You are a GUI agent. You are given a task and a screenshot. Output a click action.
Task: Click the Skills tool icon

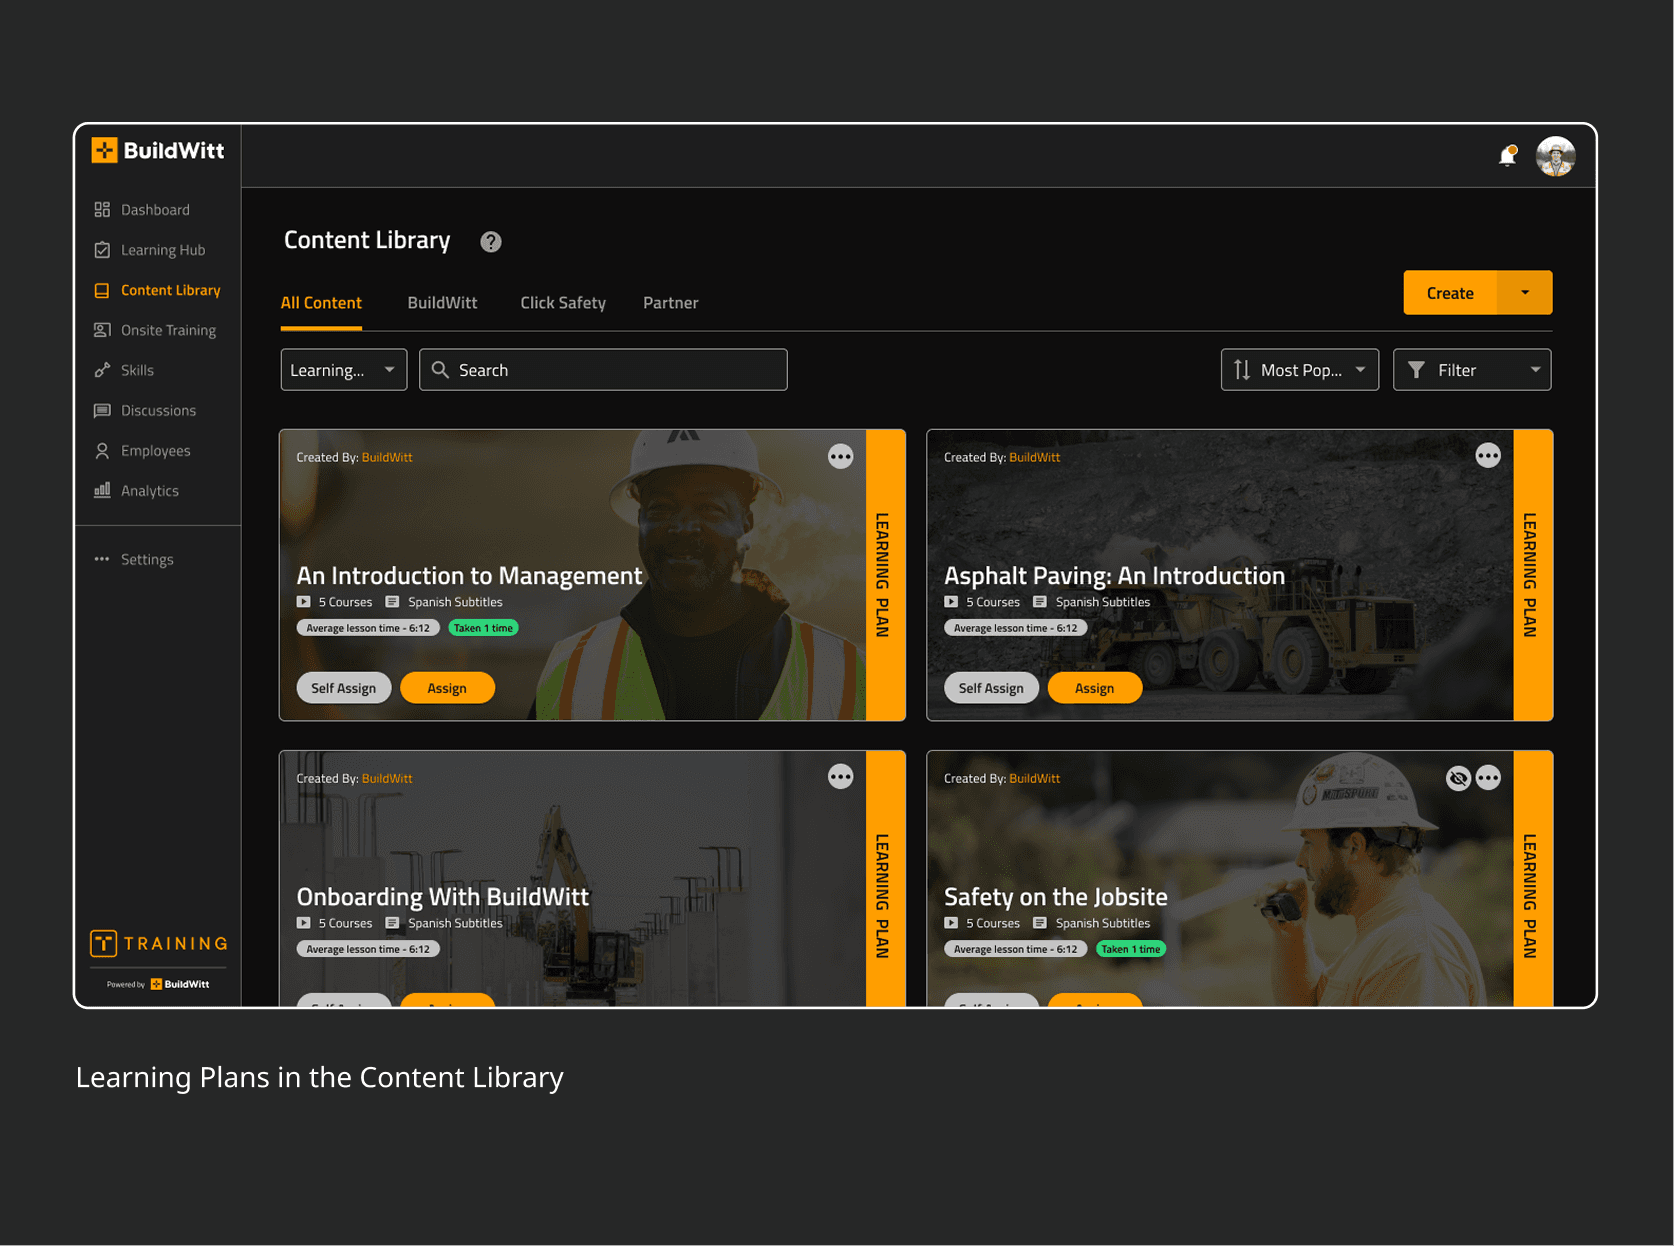tap(102, 370)
